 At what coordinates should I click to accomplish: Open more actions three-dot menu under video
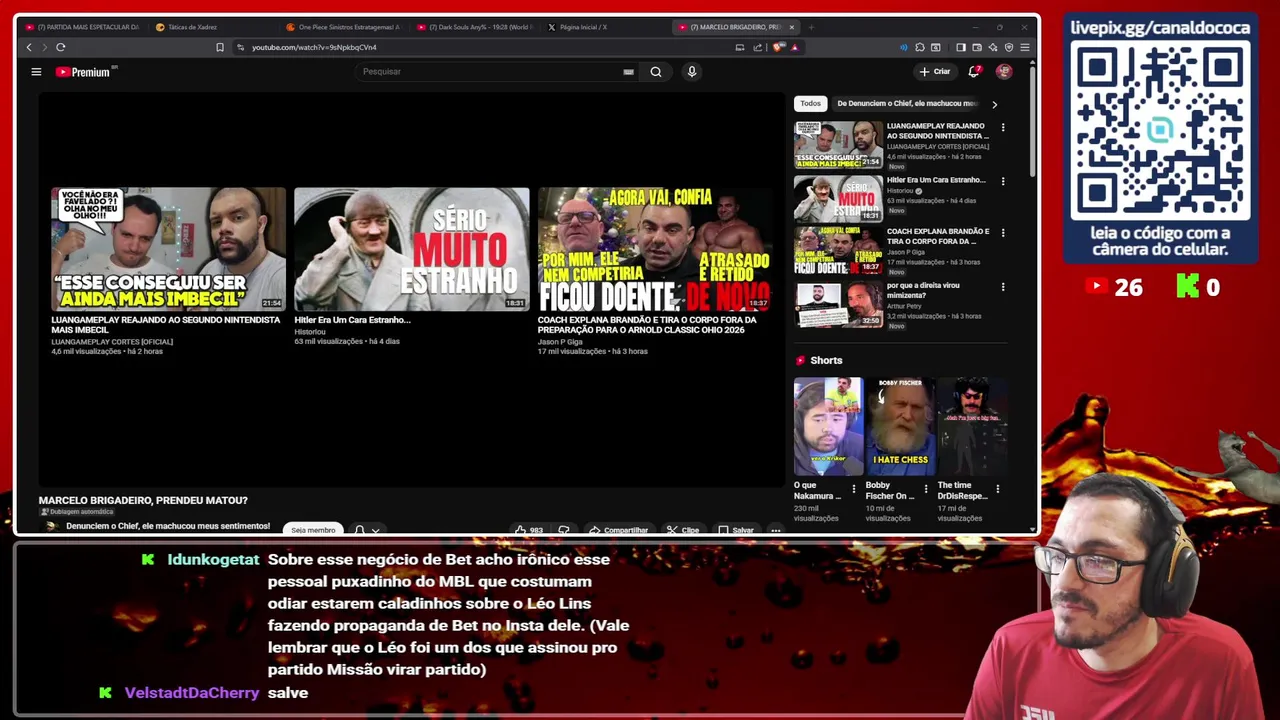(x=776, y=530)
